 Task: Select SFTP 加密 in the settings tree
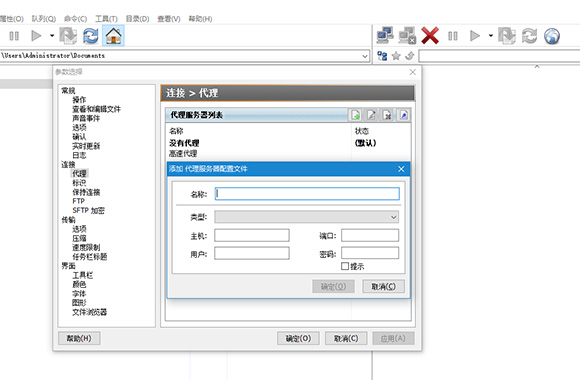pyautogui.click(x=88, y=210)
